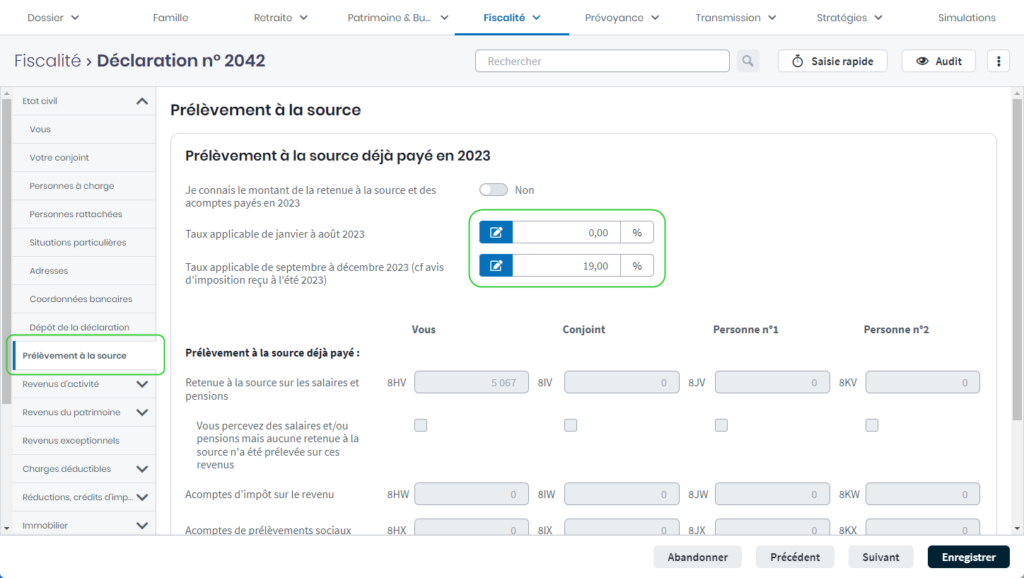
Task: Expand Revenus d'activité sidebar section
Action: (x=142, y=384)
